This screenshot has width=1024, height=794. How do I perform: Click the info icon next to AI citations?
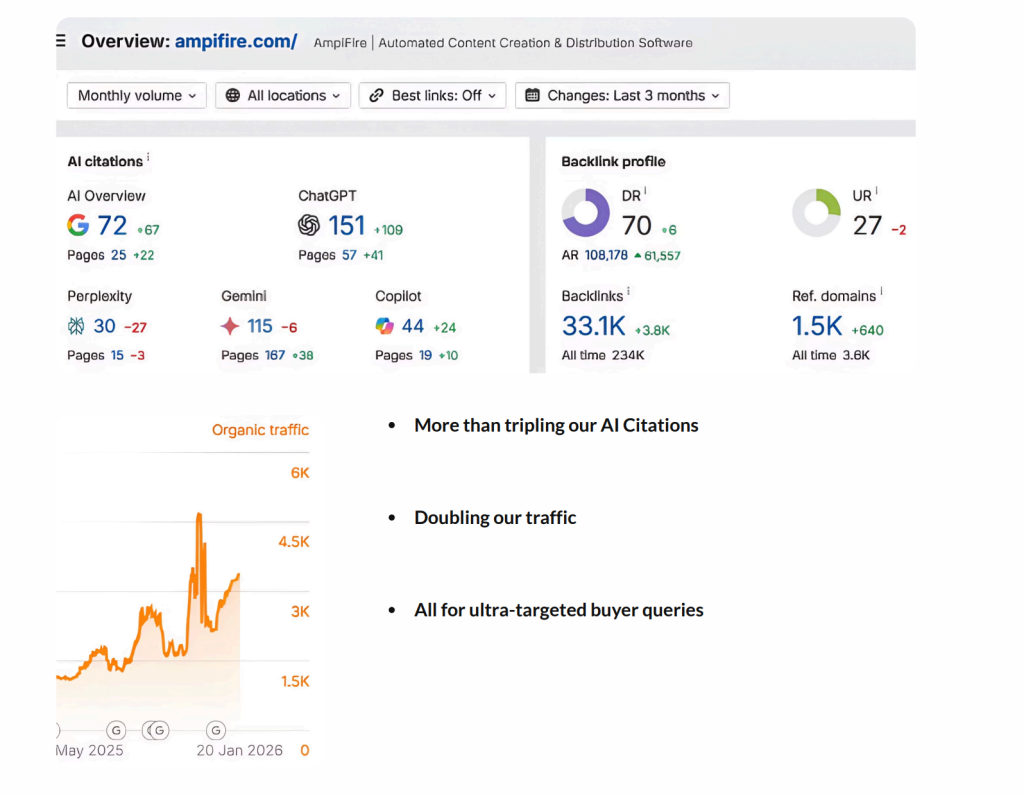coord(148,157)
